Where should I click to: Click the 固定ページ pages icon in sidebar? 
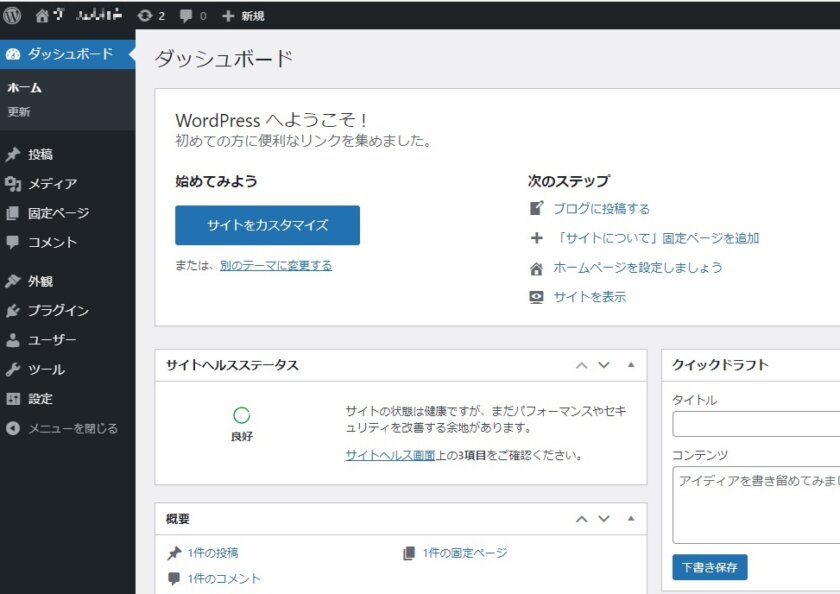(x=13, y=213)
